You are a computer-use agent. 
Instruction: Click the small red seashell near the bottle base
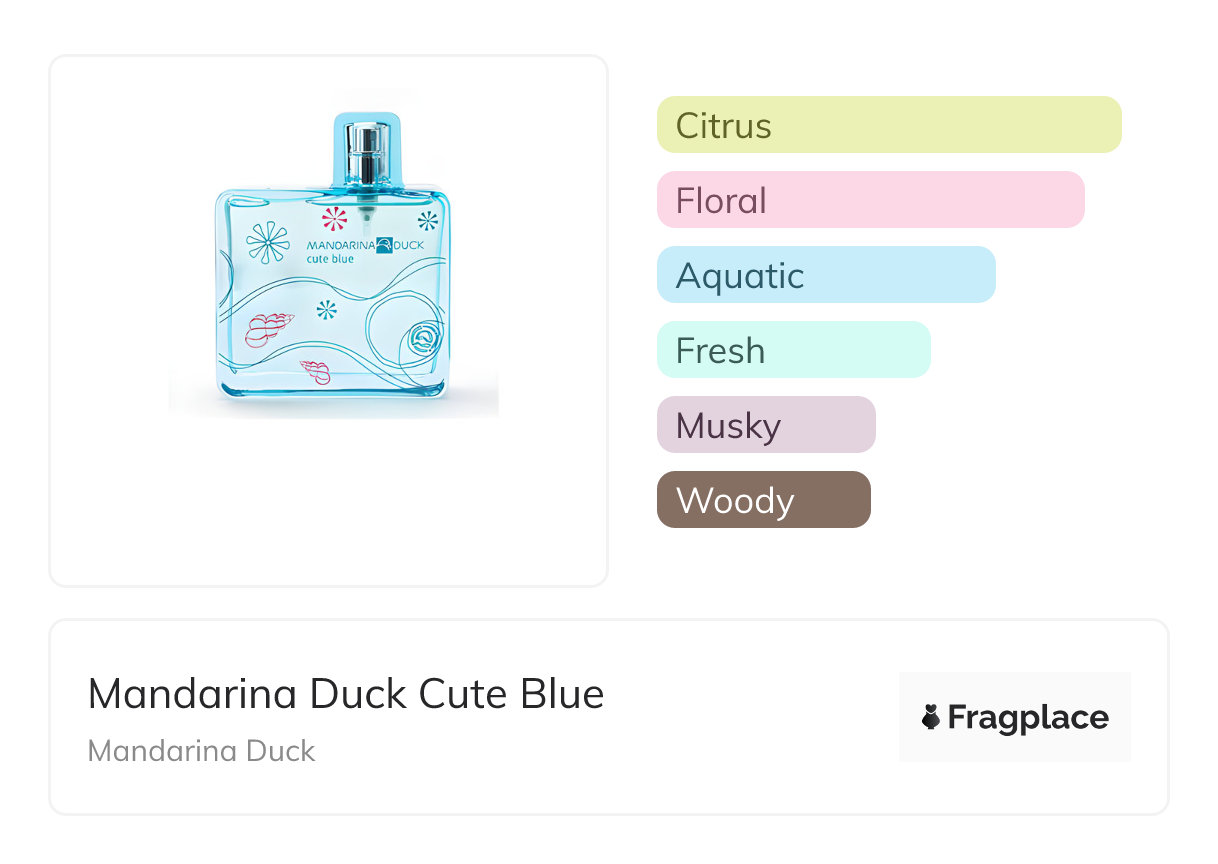[316, 372]
